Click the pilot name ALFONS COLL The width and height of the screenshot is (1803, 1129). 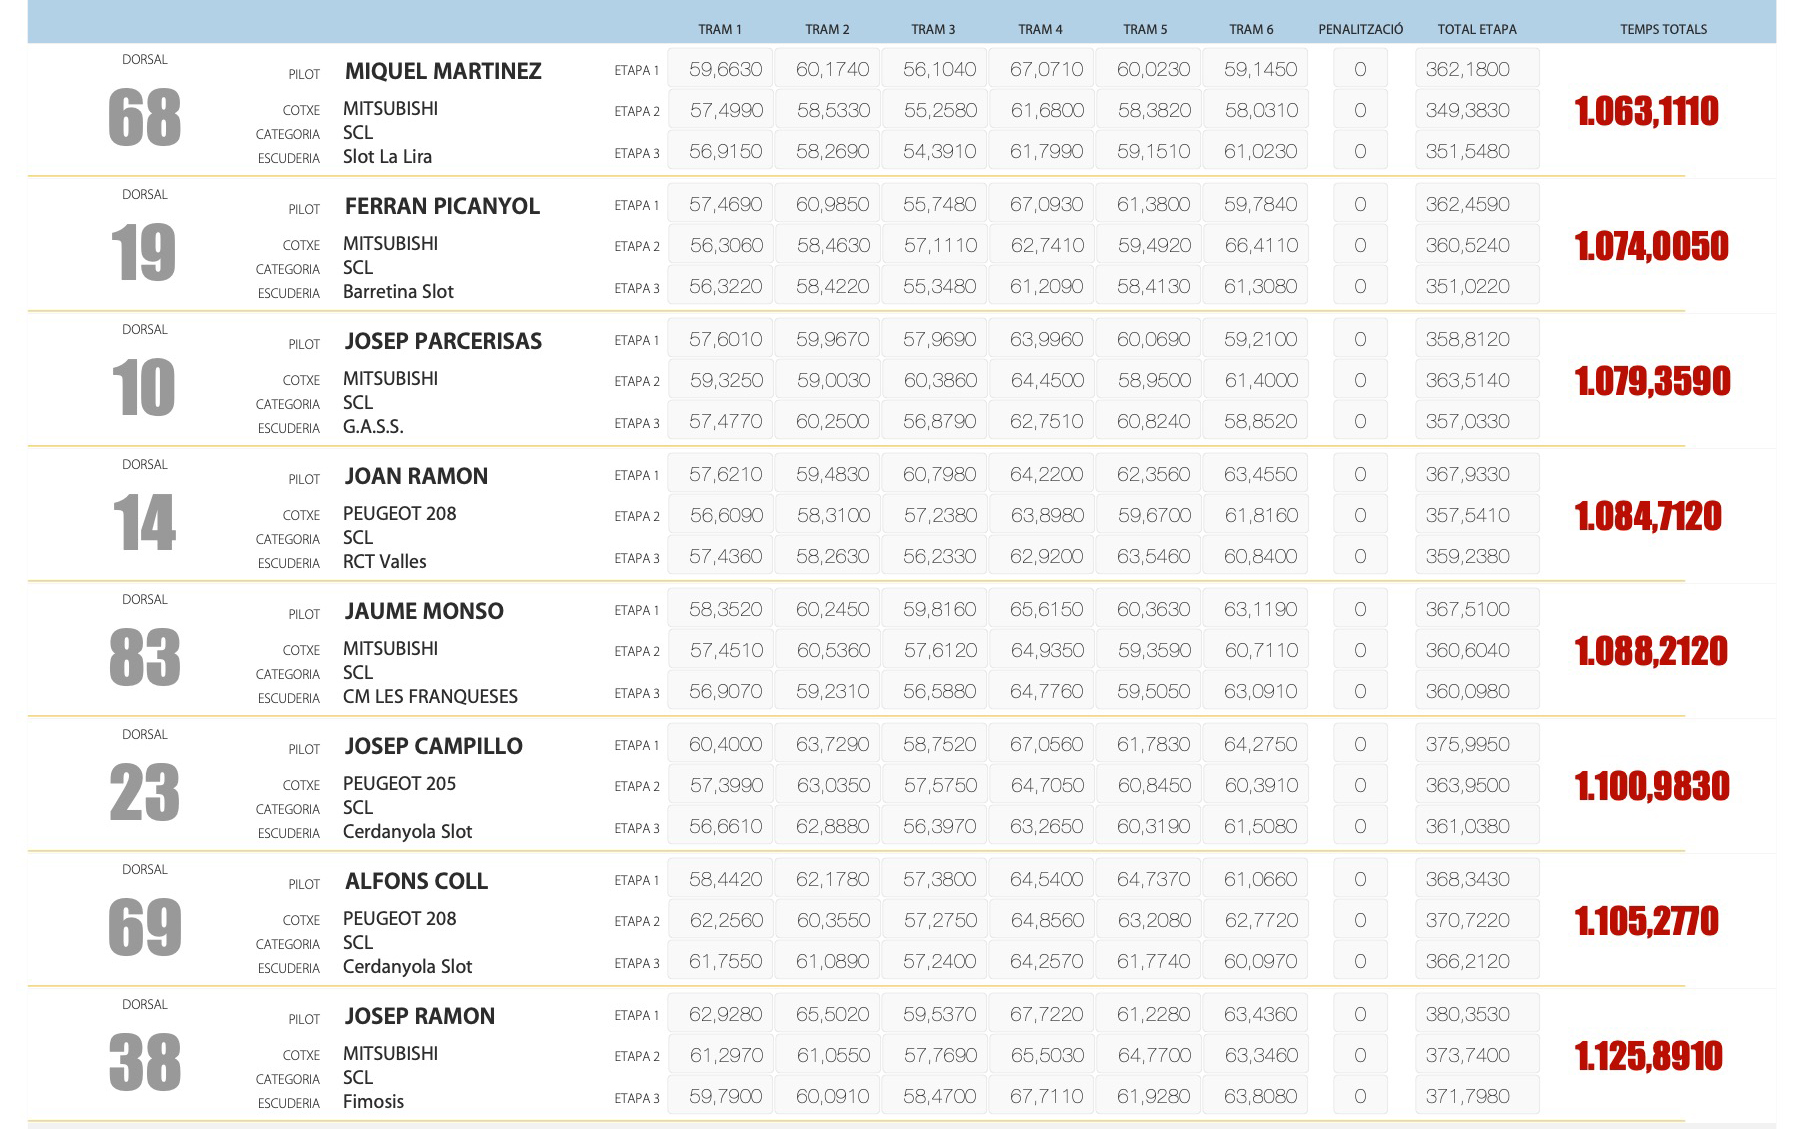[x=416, y=881]
